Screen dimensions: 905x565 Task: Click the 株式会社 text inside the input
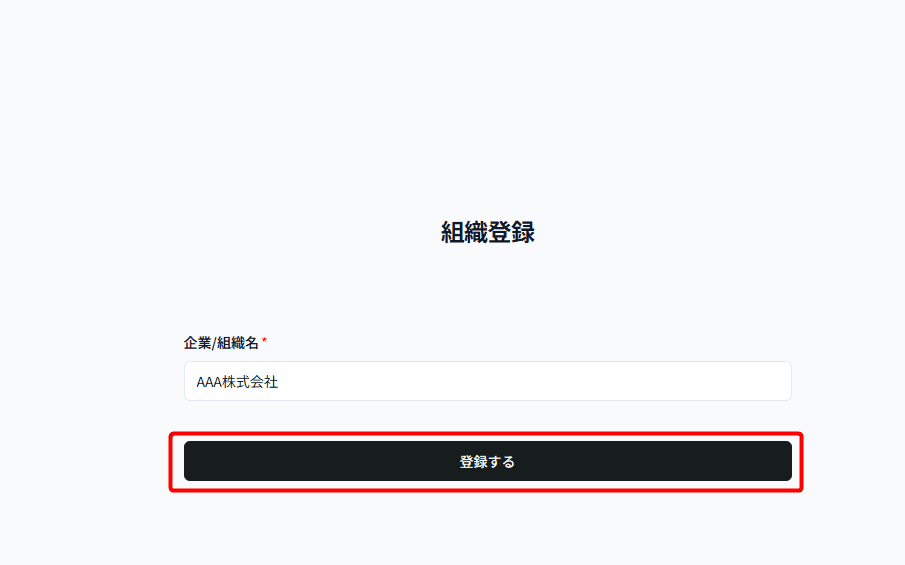tap(250, 382)
